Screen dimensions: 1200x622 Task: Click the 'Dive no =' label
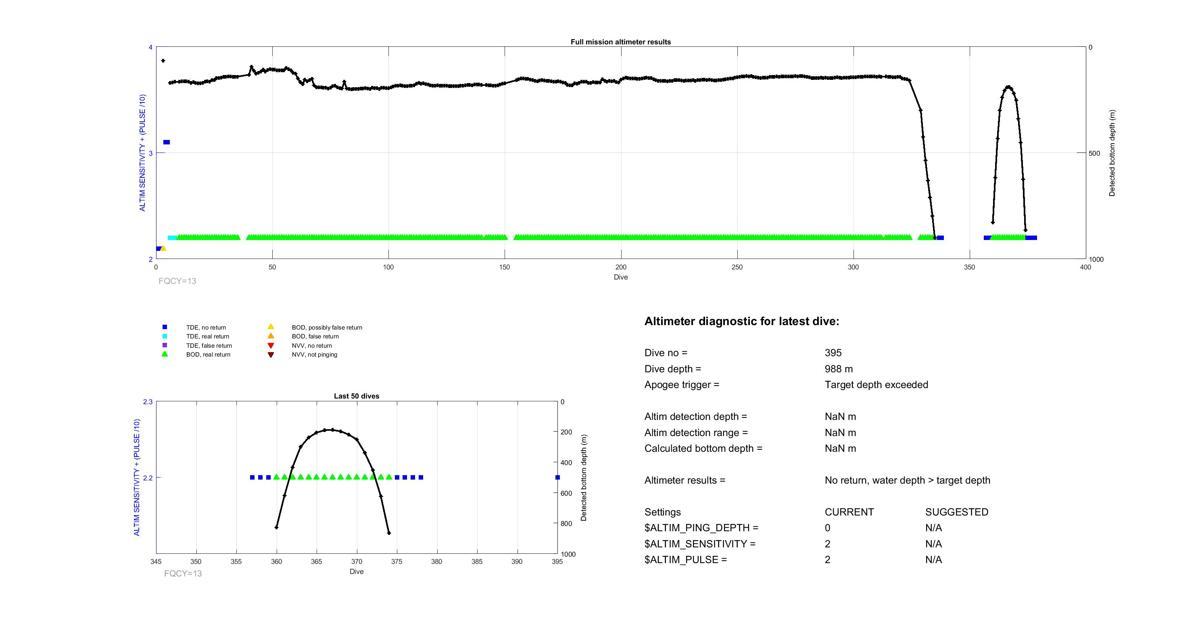coord(666,353)
